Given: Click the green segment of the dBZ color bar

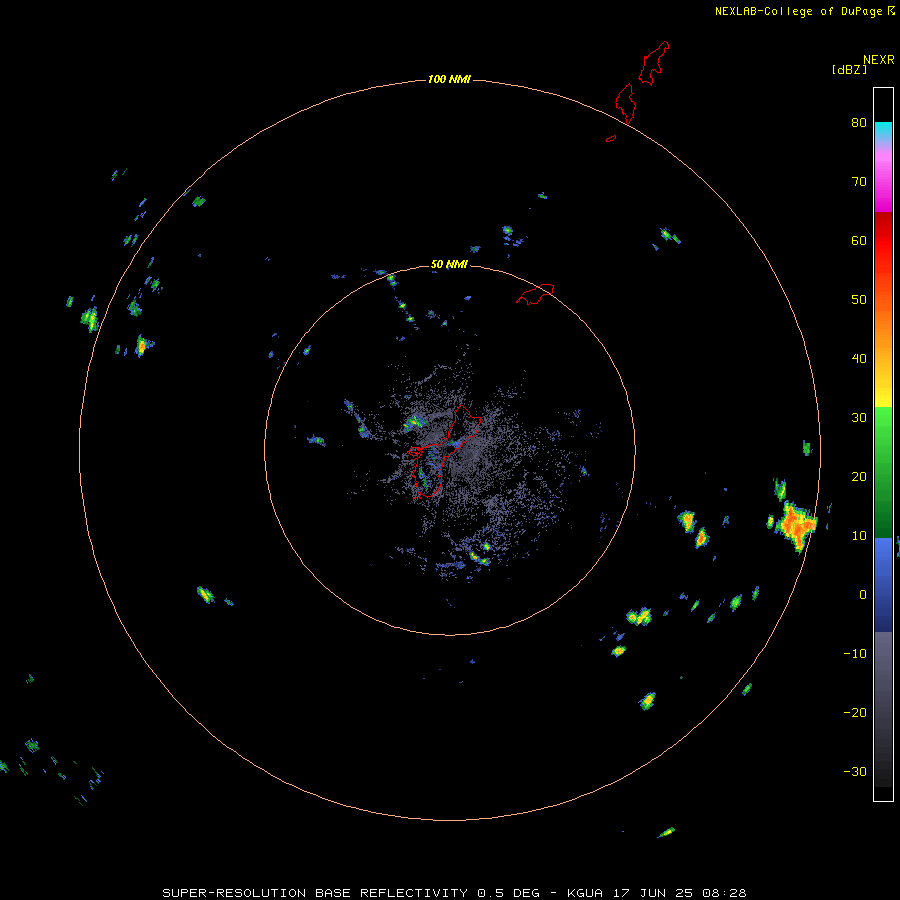Looking at the screenshot, I should click(883, 472).
